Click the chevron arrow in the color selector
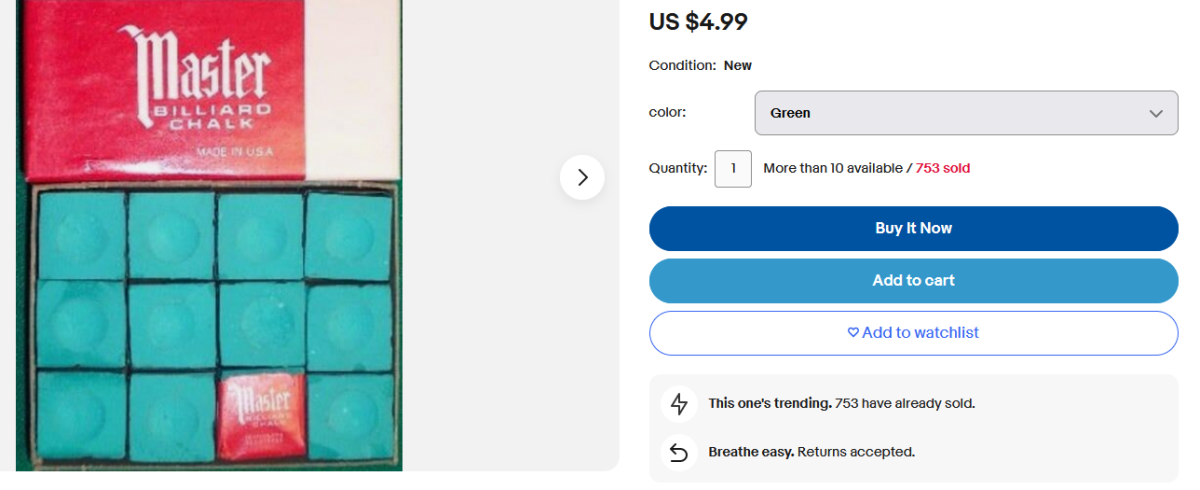Screen dimensions: 1200x490 coord(1156,113)
